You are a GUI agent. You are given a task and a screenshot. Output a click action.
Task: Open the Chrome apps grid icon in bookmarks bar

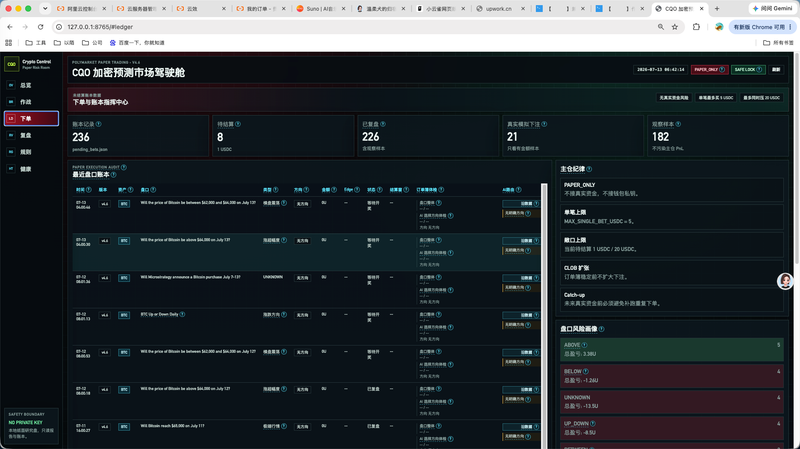coord(8,43)
